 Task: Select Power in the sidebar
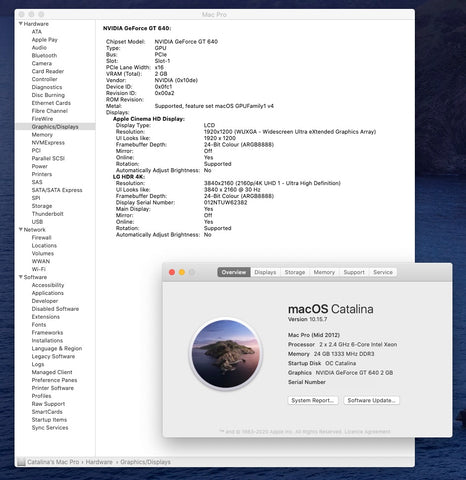click(x=39, y=166)
